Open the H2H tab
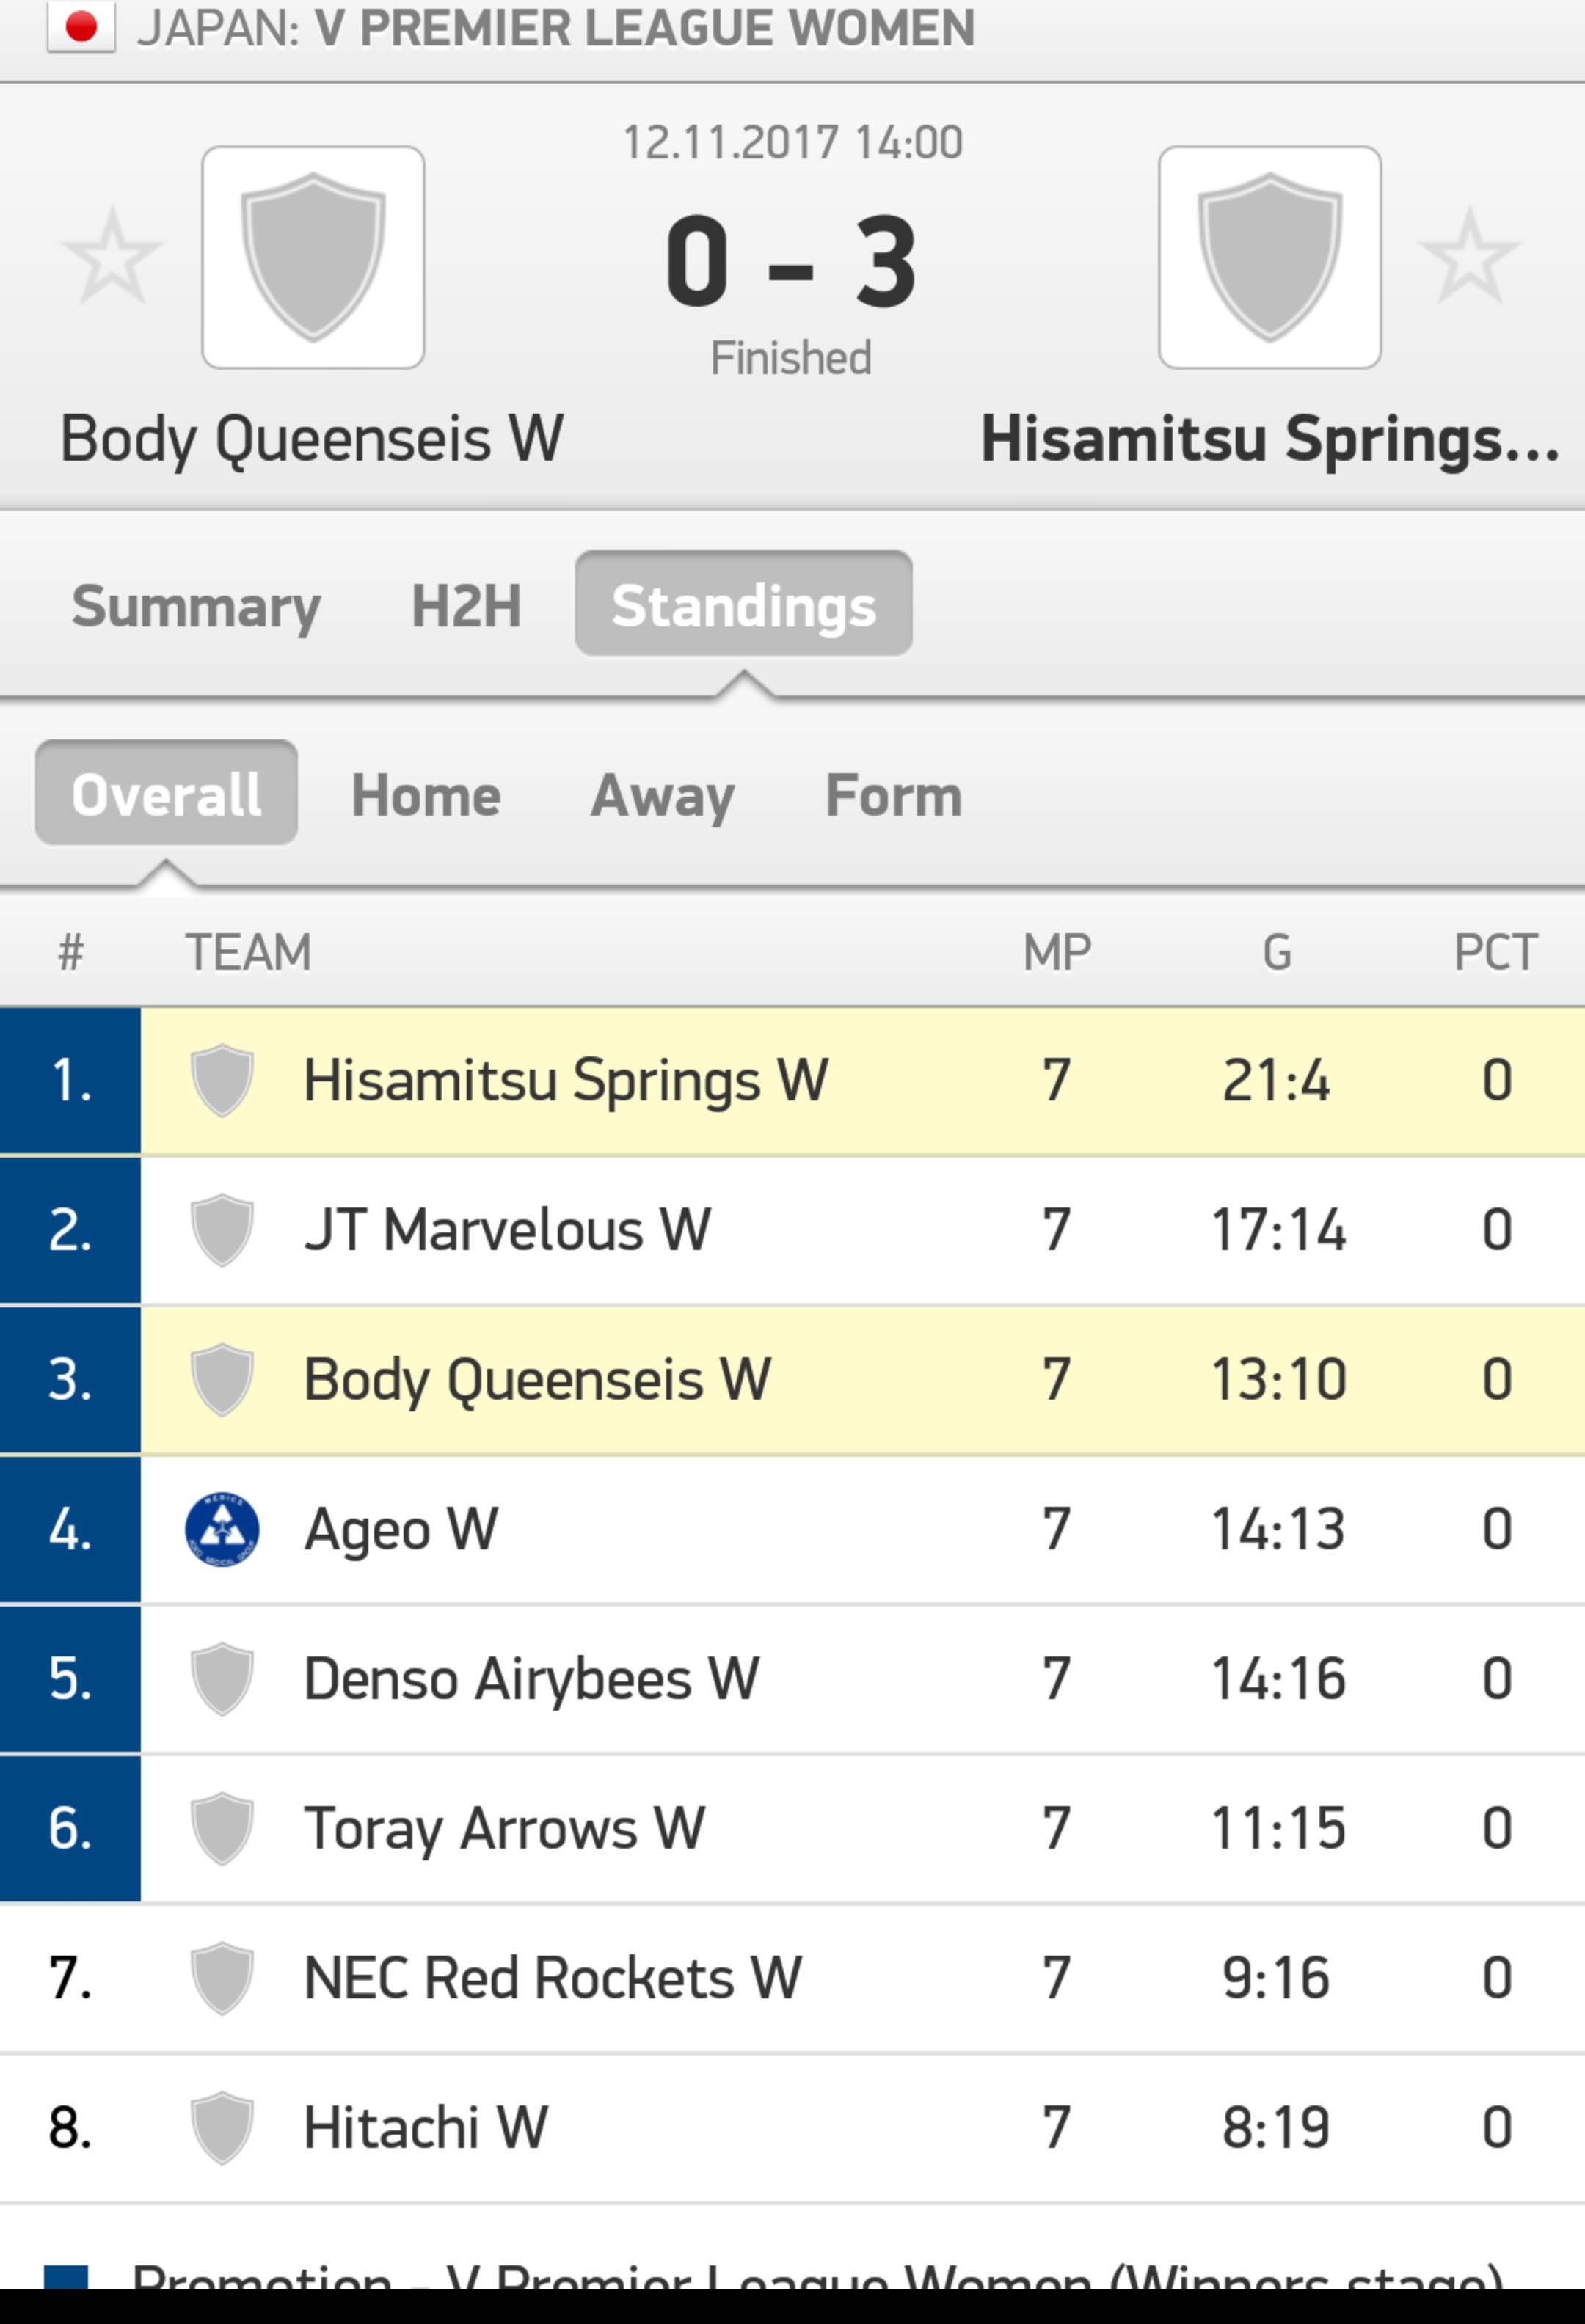Viewport: 1585px width, 2324px height. [466, 606]
